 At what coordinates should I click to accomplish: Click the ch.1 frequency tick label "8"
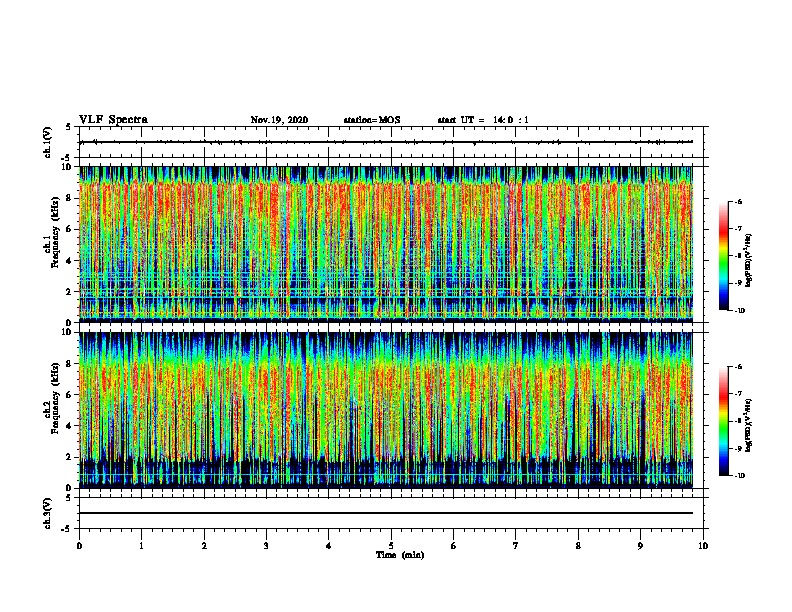(69, 198)
